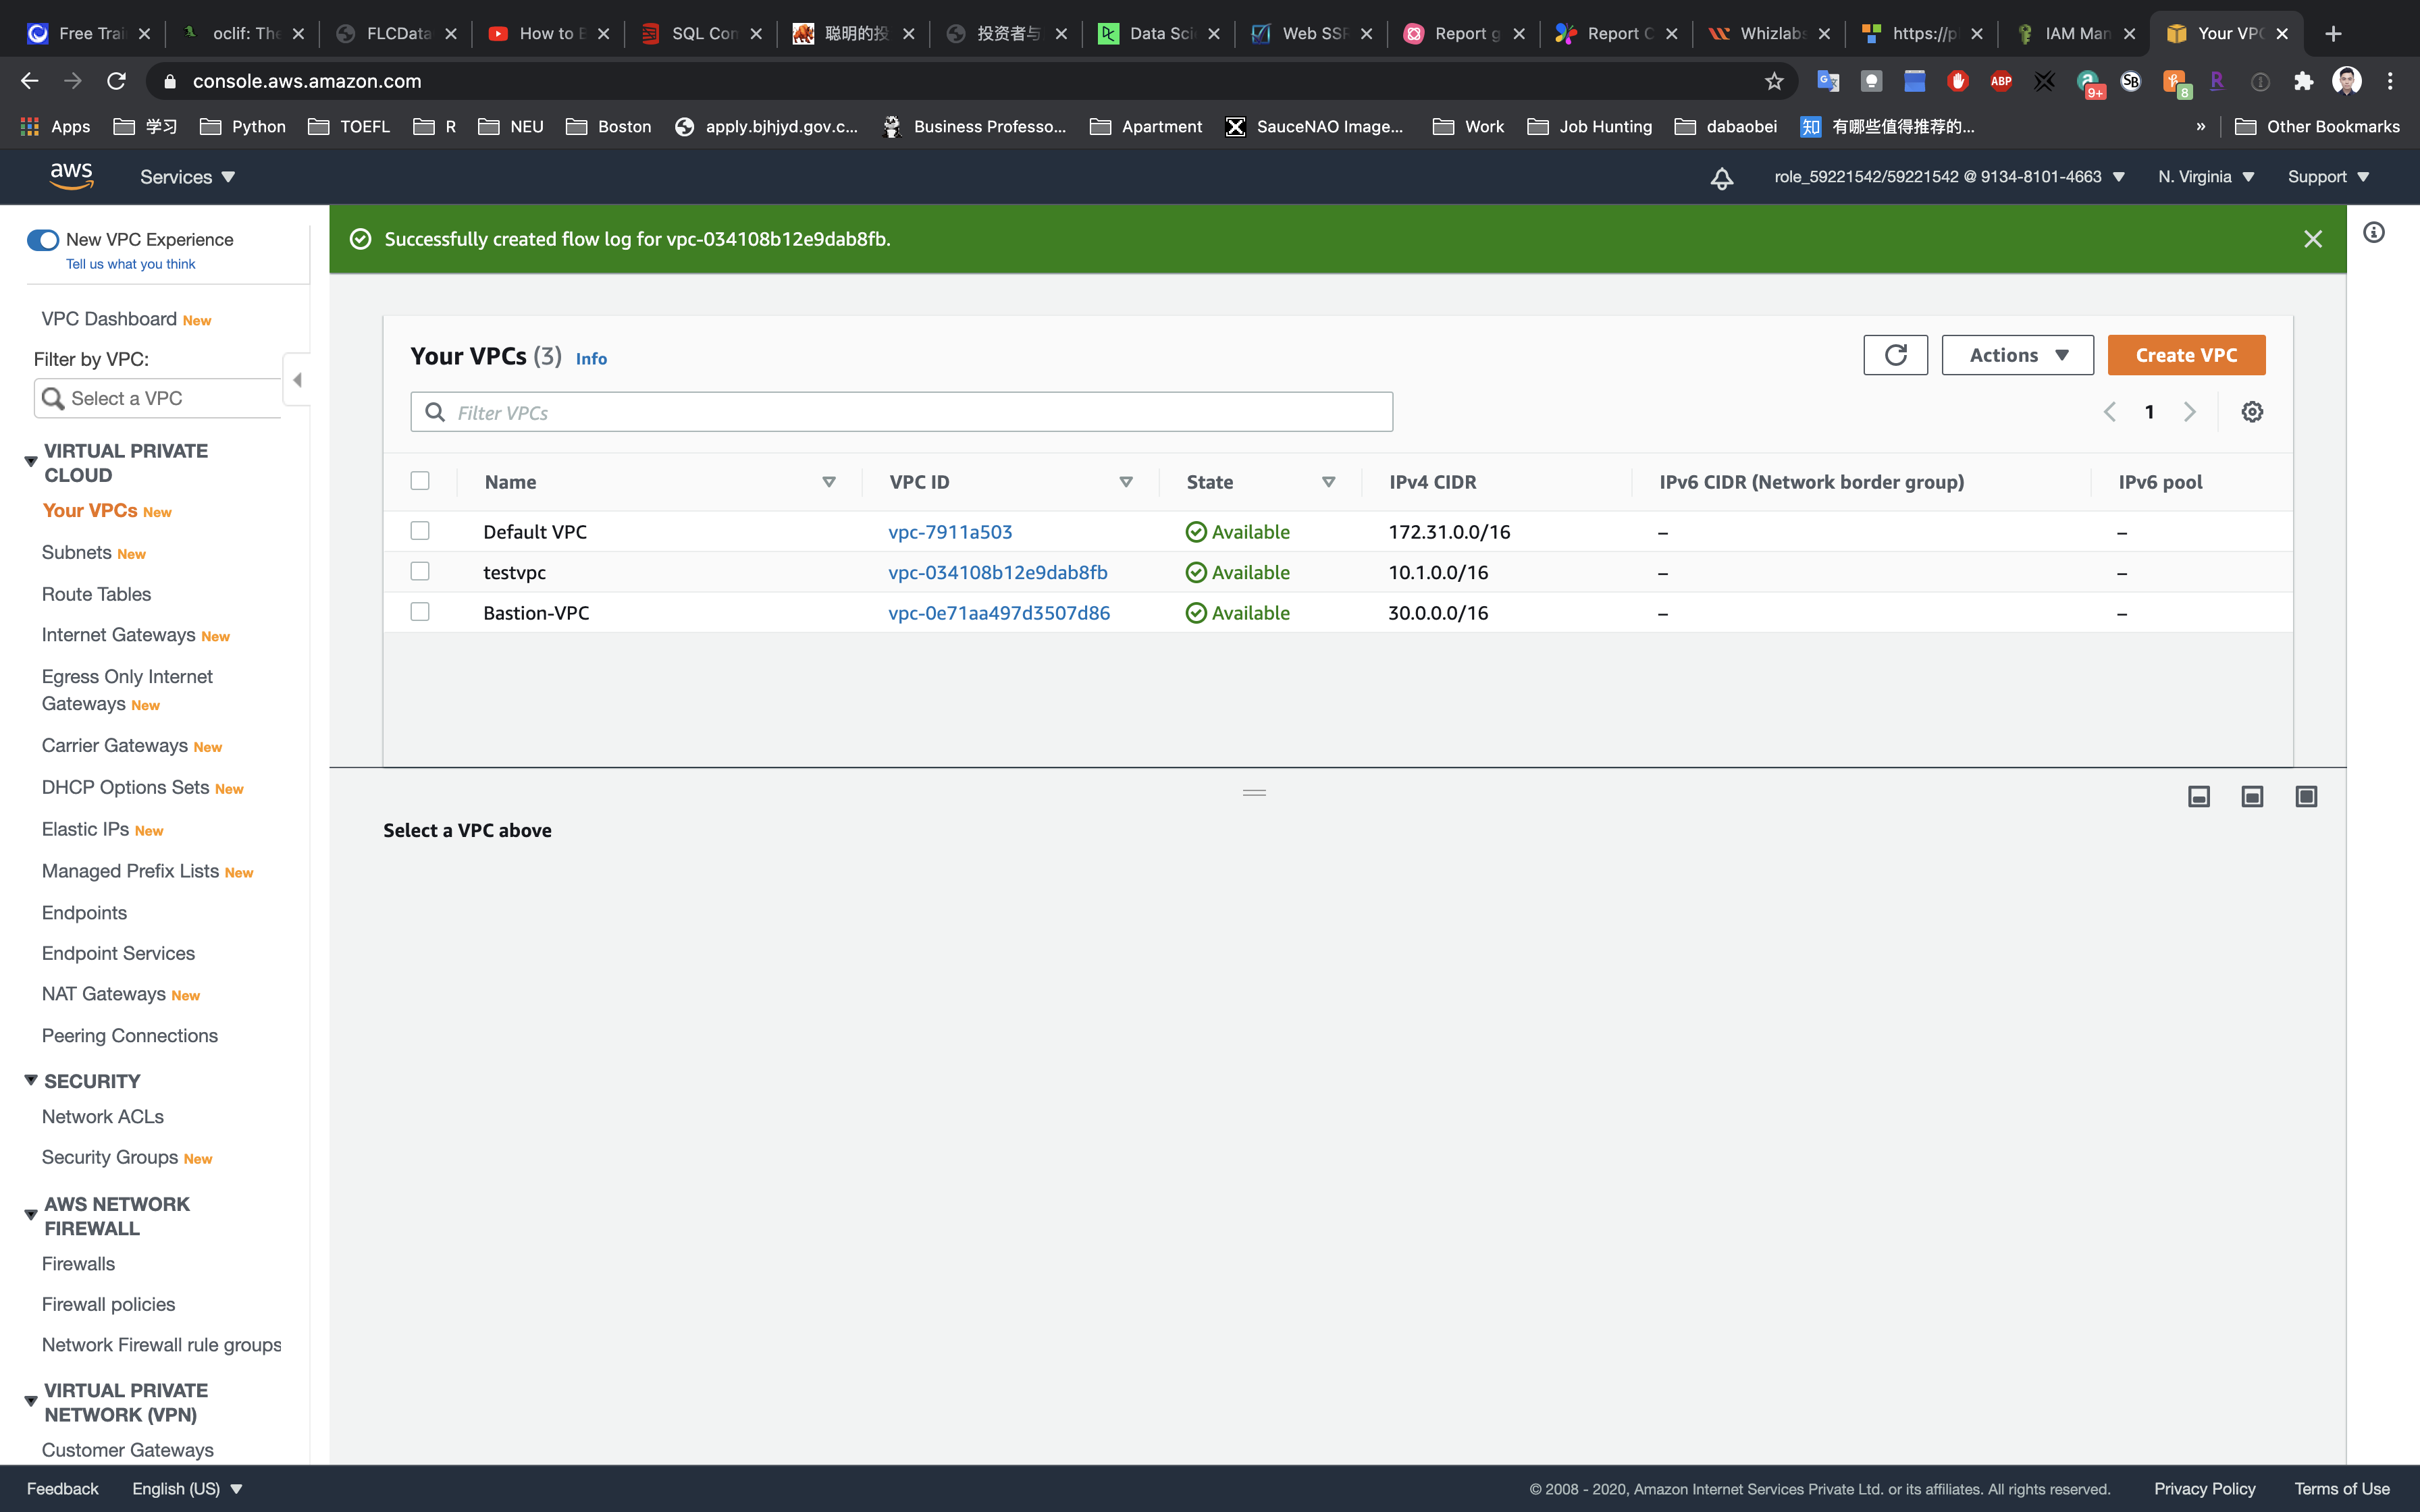The image size is (2420, 1512).
Task: Open the Services menu
Action: (x=187, y=177)
